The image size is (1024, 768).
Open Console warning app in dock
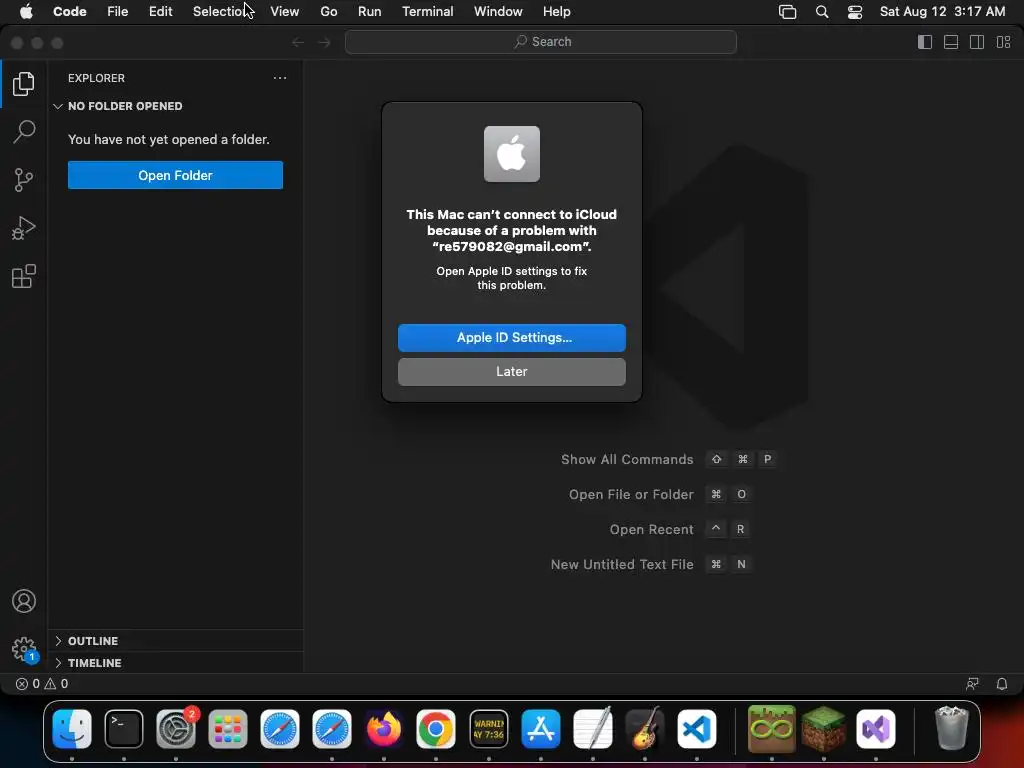[x=488, y=729]
